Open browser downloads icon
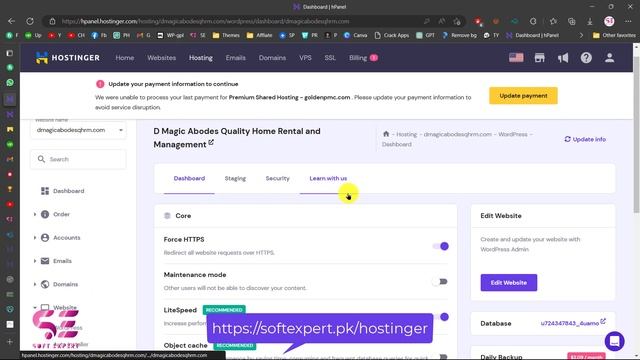The width and height of the screenshot is (640, 360). [590, 21]
